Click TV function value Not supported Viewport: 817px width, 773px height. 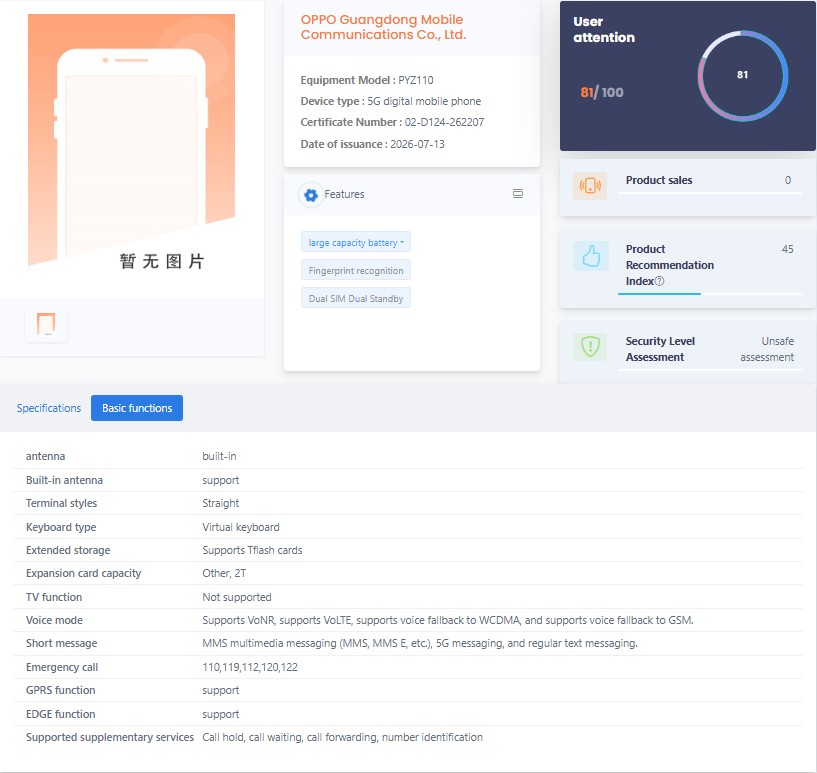tap(237, 597)
